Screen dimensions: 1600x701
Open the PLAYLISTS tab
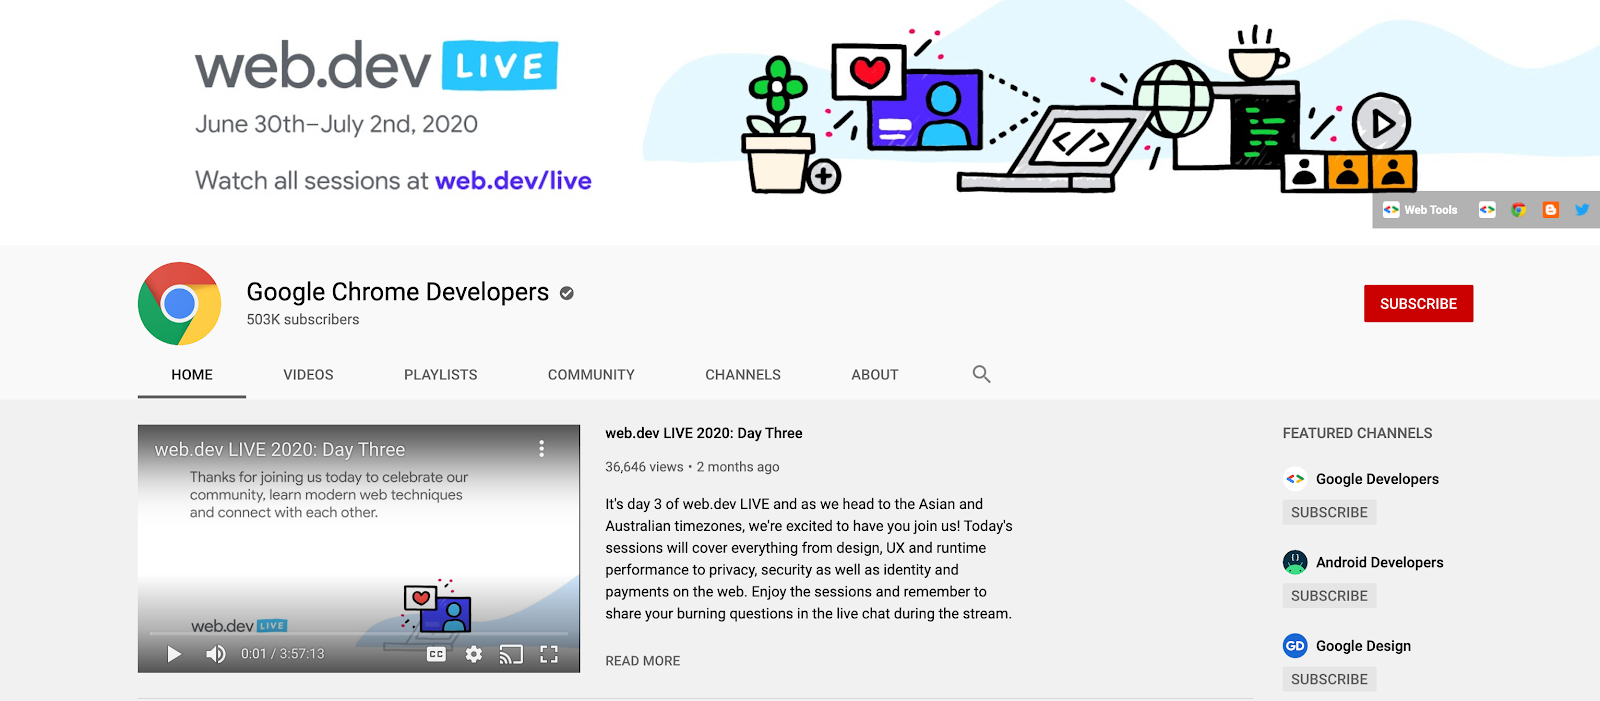[x=441, y=375]
